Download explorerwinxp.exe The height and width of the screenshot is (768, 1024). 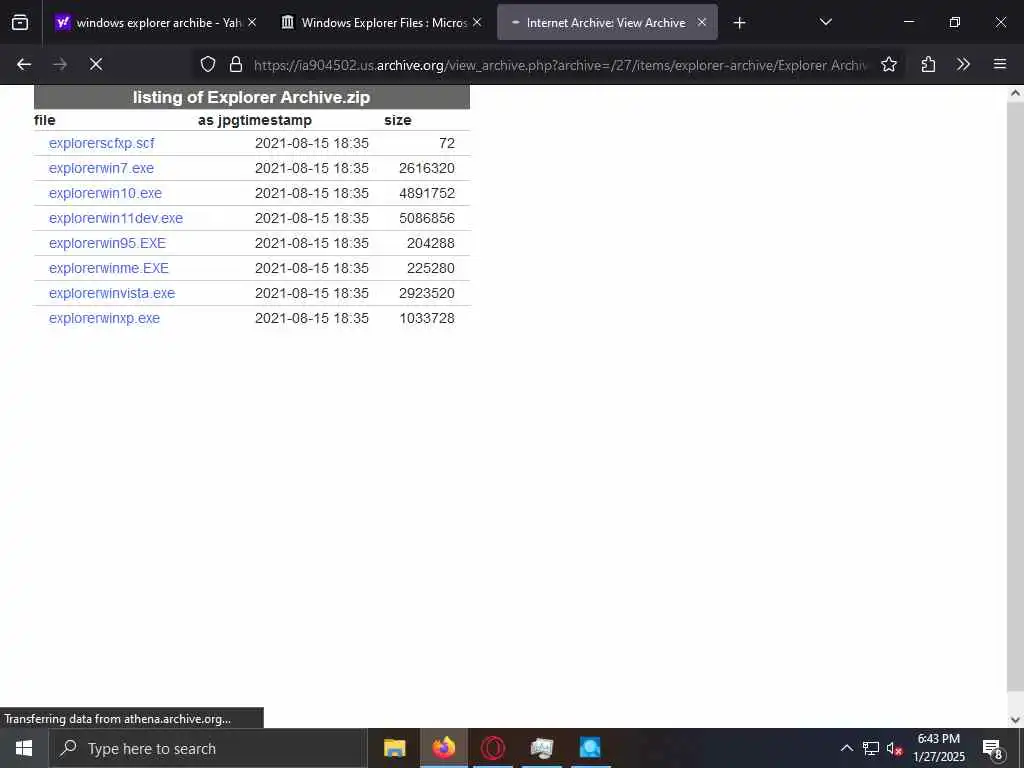coord(104,318)
